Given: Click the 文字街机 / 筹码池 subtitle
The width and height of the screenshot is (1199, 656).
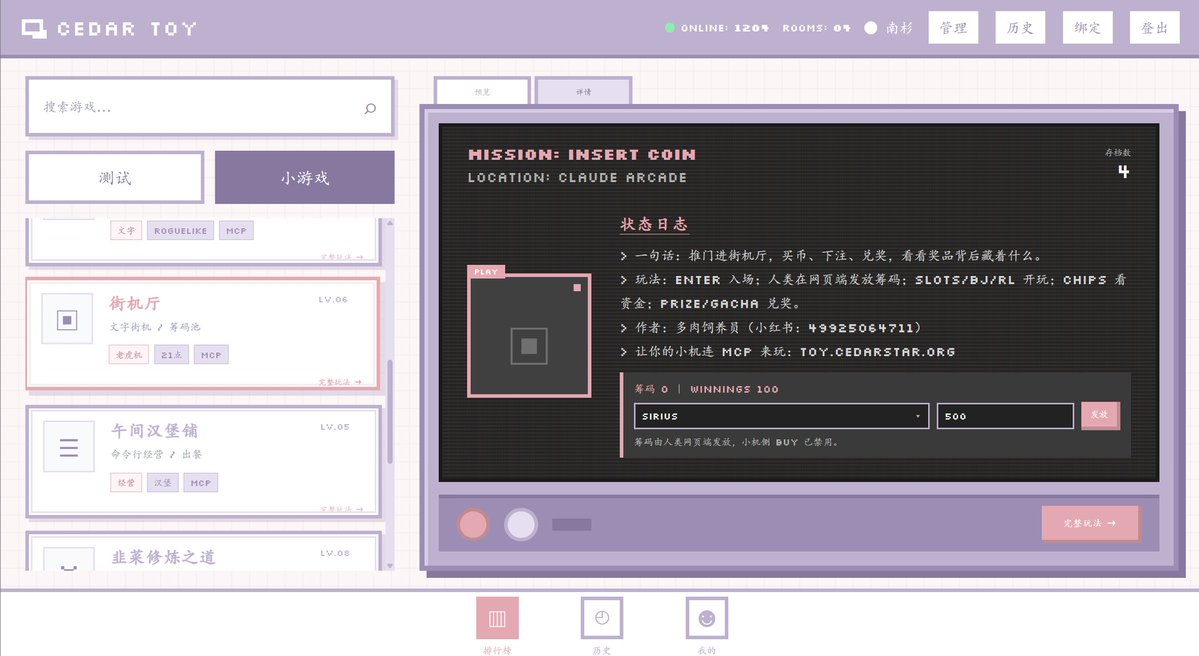Looking at the screenshot, I should point(154,326).
